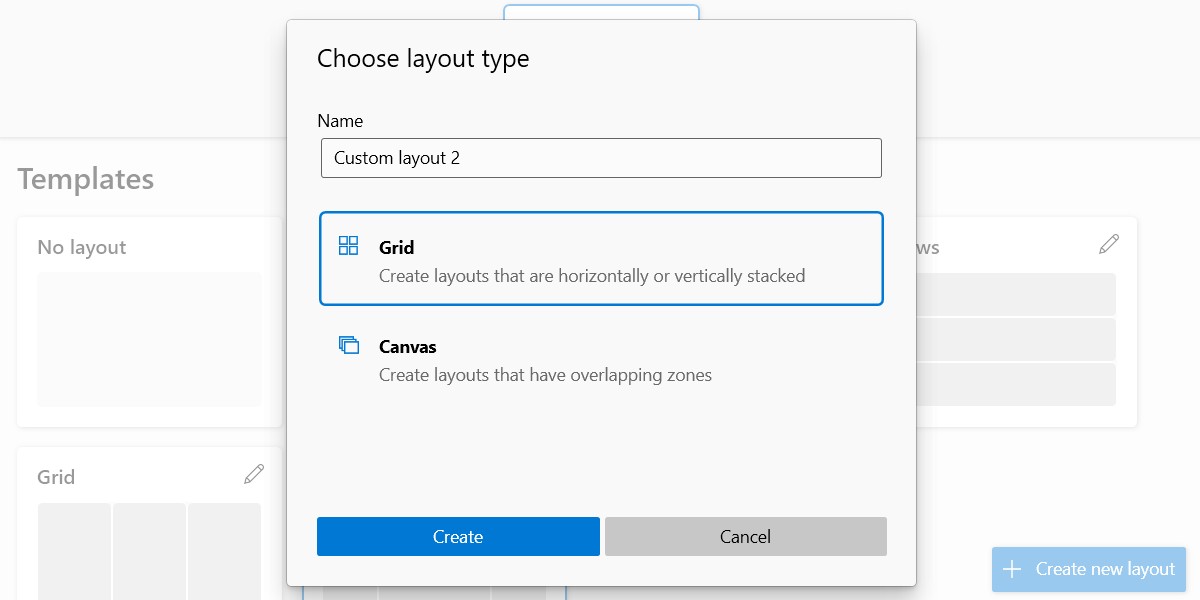Click the Create button

point(458,536)
